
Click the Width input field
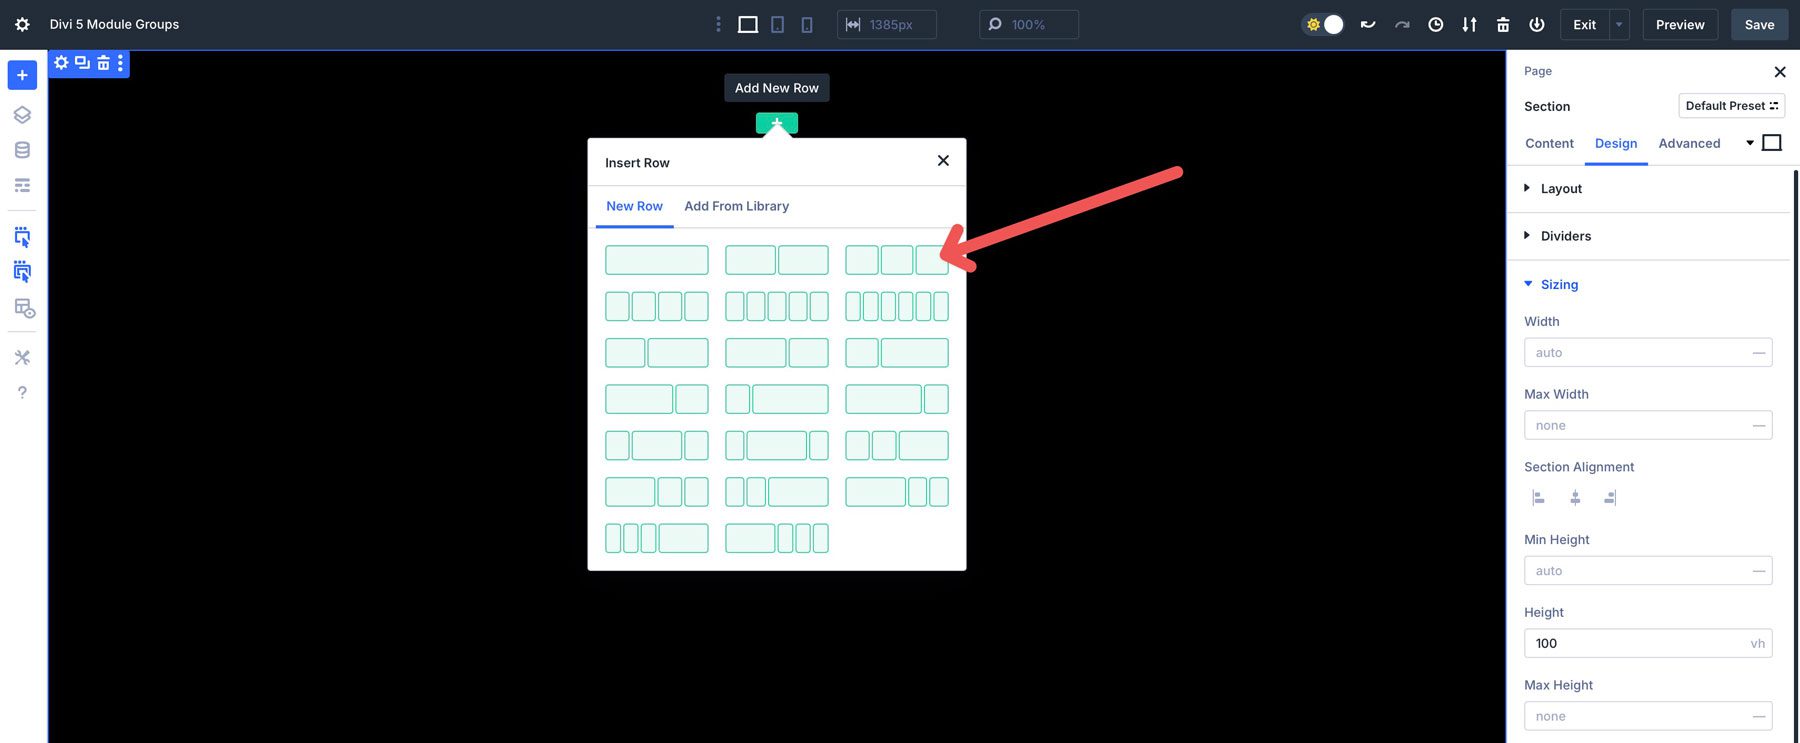tap(1648, 353)
